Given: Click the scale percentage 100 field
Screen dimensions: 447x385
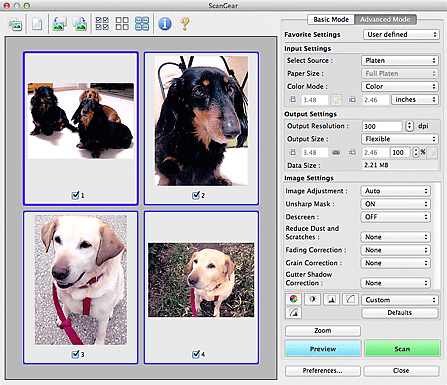Looking at the screenshot, I should [400, 152].
